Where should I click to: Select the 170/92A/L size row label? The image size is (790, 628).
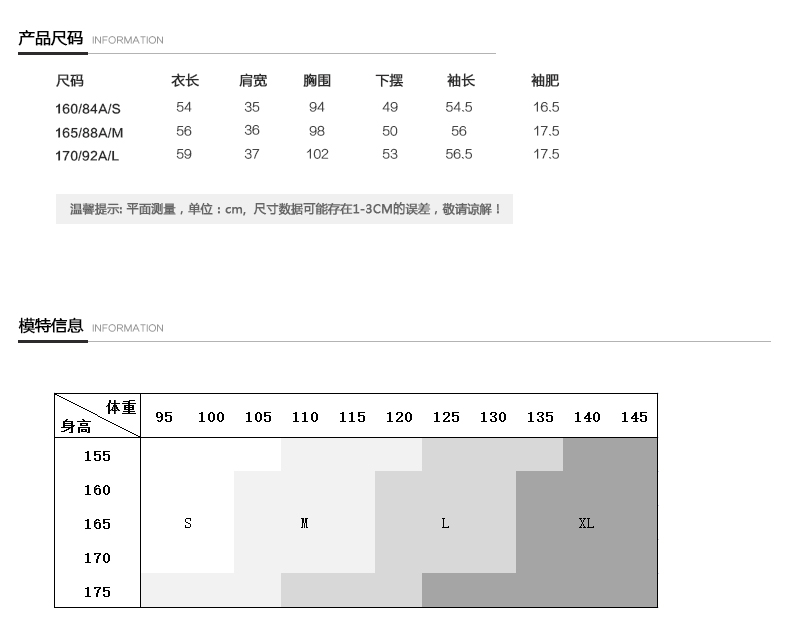click(x=87, y=155)
